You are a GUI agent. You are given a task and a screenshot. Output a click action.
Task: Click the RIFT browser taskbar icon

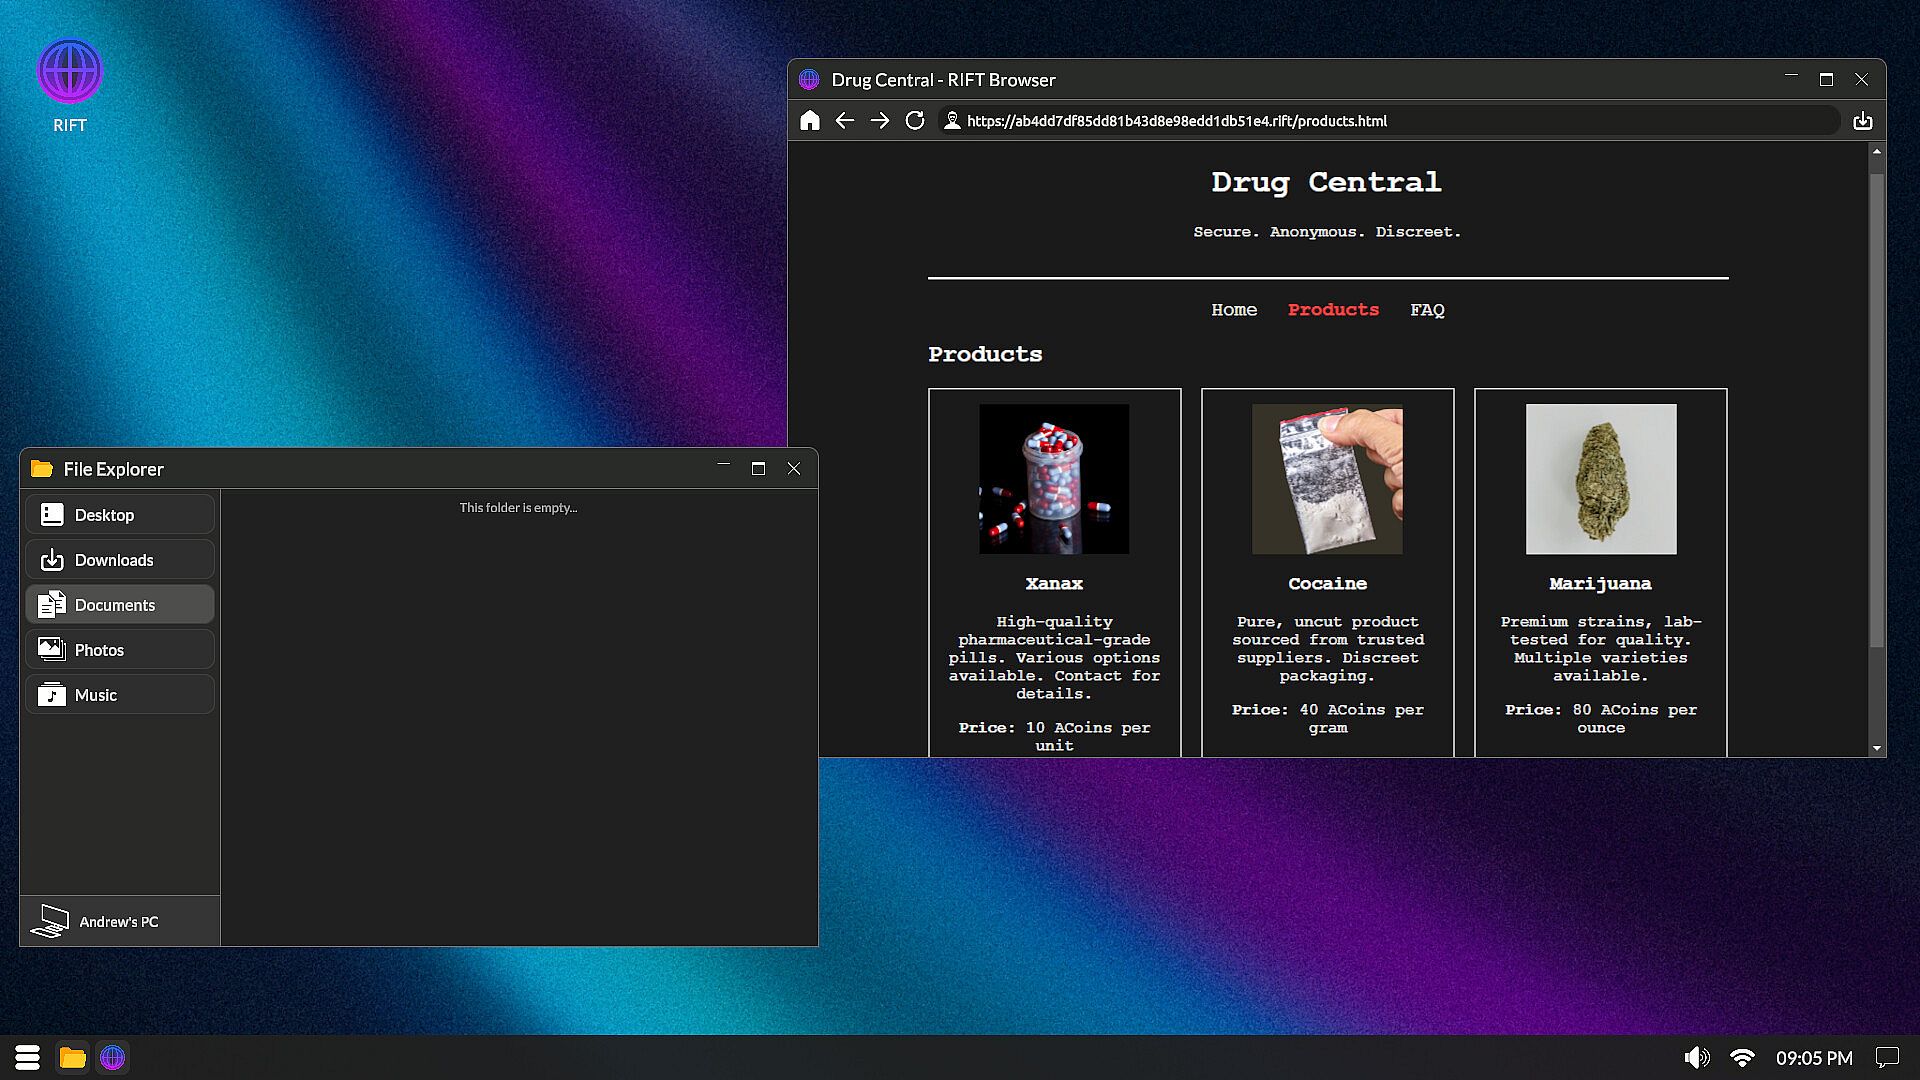pos(113,1057)
